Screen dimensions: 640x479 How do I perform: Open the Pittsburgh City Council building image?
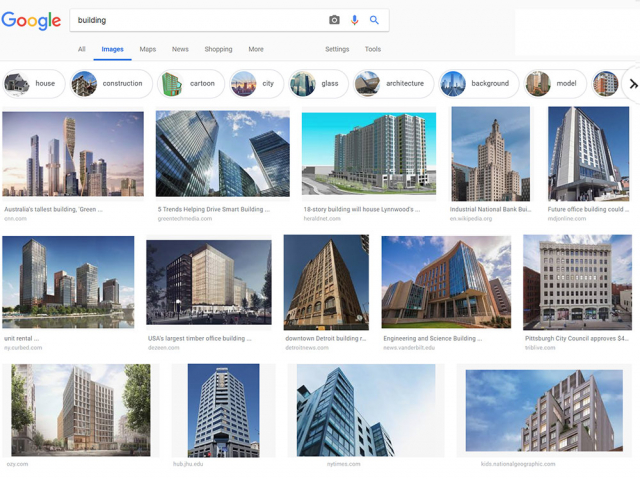click(578, 282)
